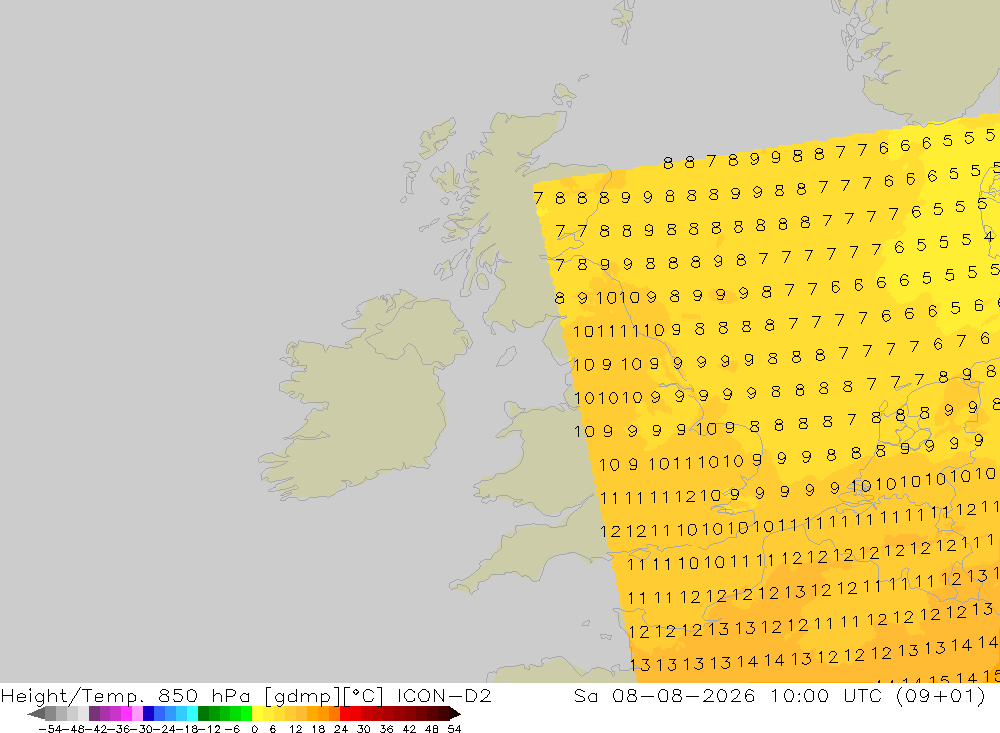Click the '54' scale label at legend end
Image resolution: width=1000 pixels, height=733 pixels.
pyautogui.click(x=454, y=729)
